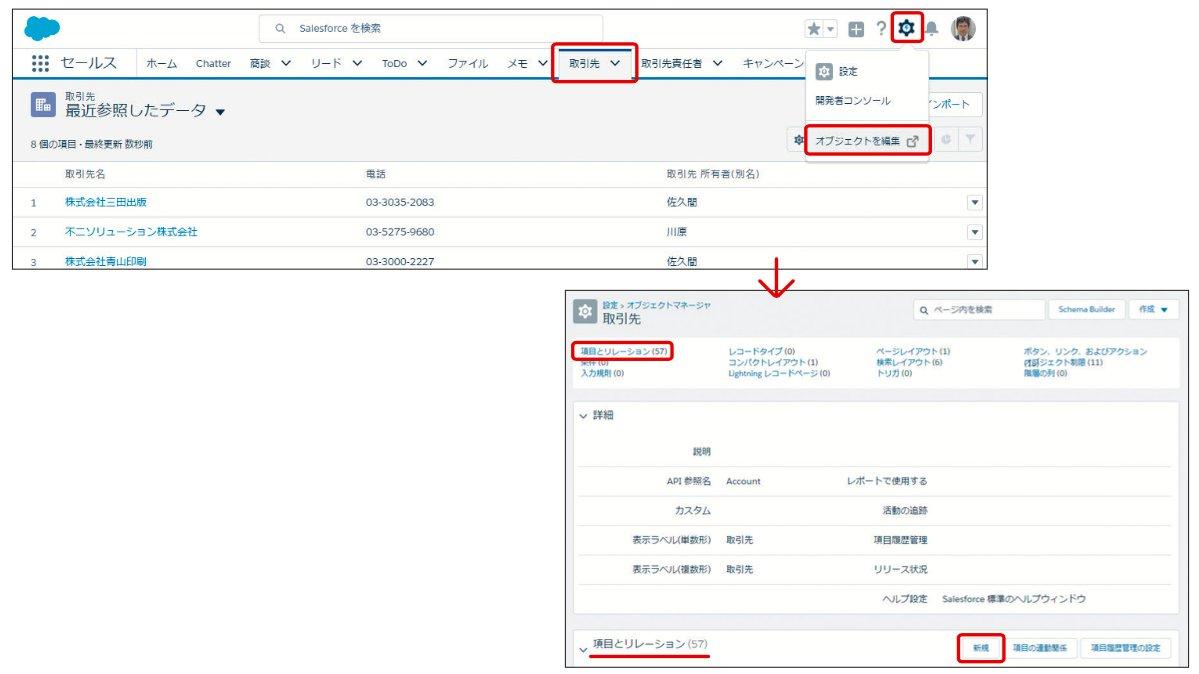Expand the ToDo tab dropdown chevron
This screenshot has width=1199, height=674.
422,63
